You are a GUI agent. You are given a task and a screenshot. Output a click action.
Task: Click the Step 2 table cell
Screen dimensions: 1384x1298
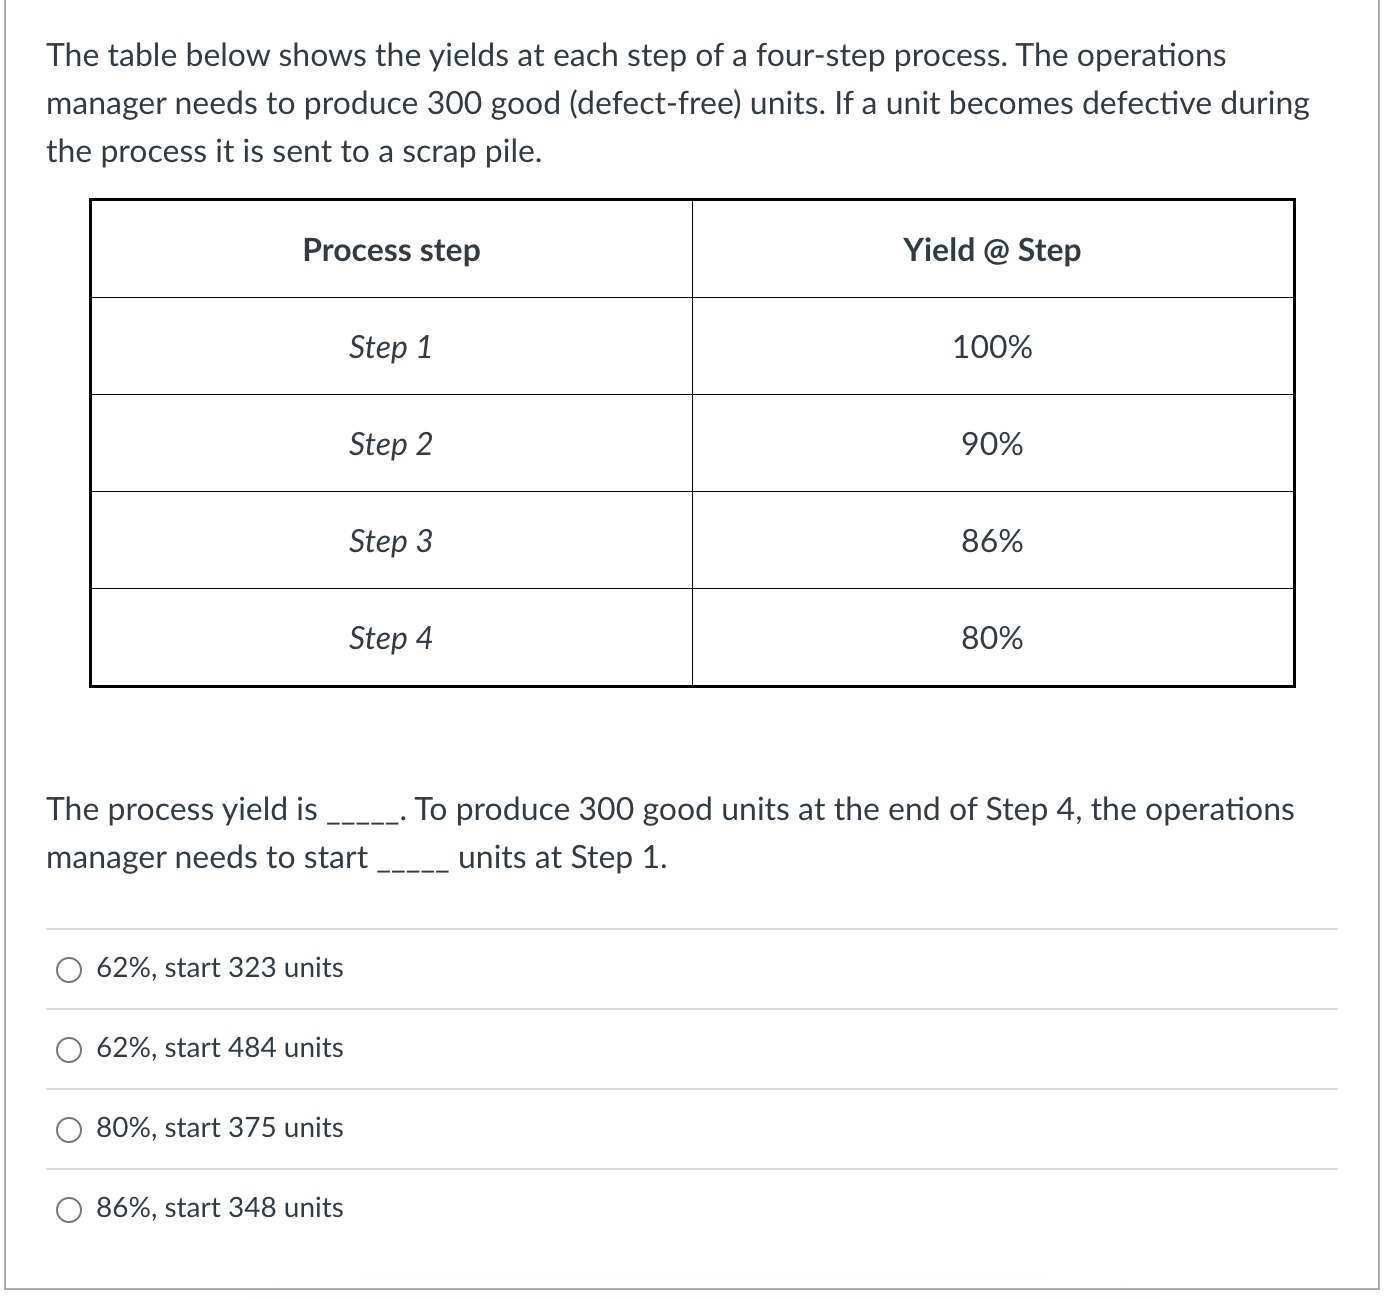tap(390, 444)
